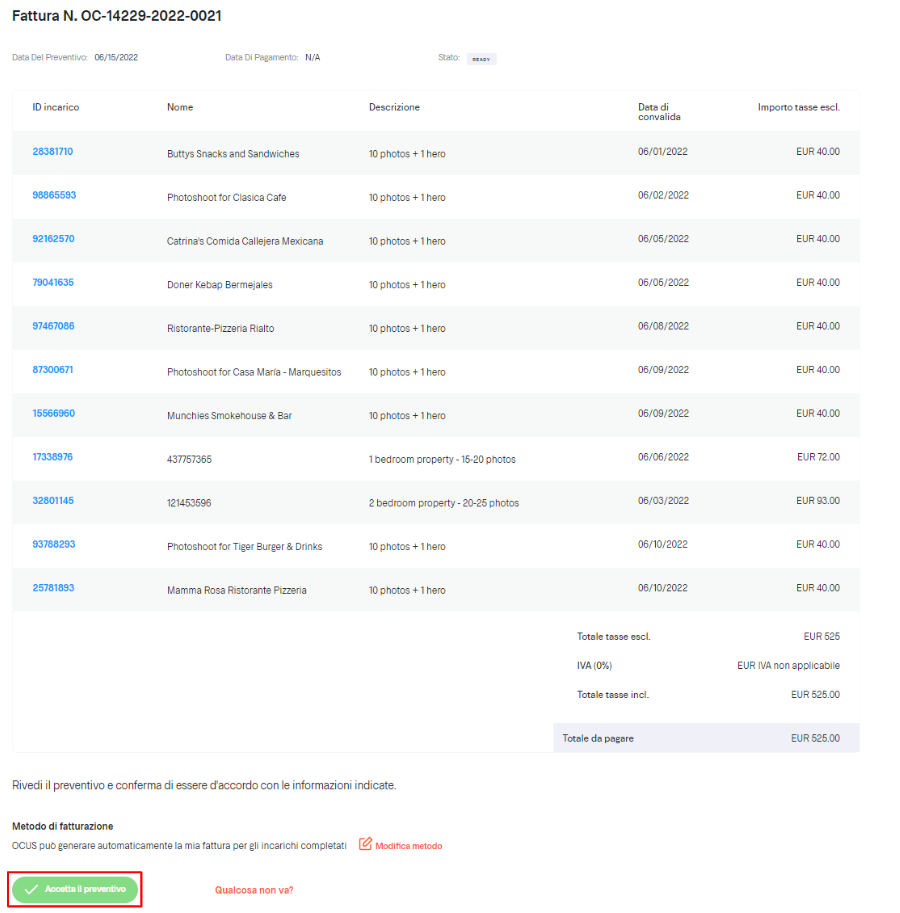Click the Accetta il preventivo button
This screenshot has height=913, width=900.
coord(75,889)
